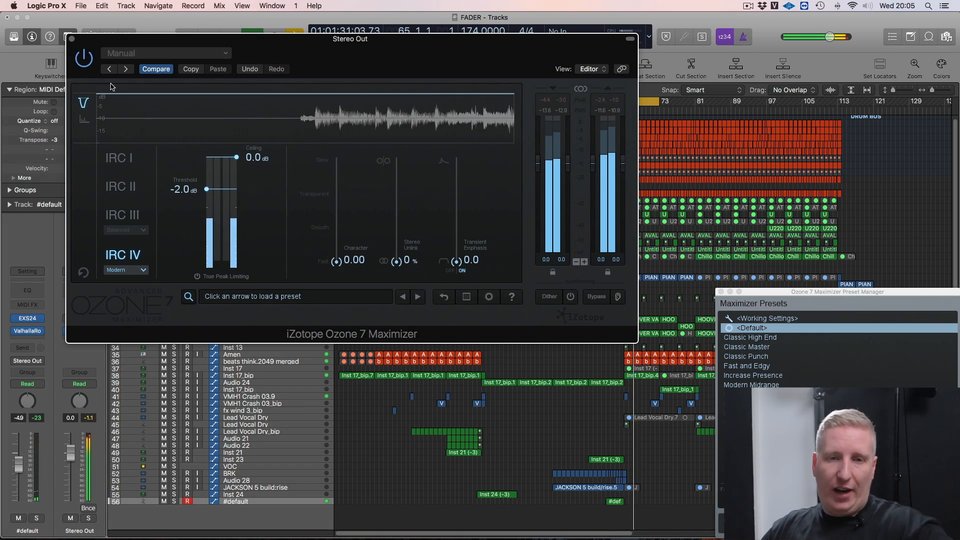960x540 pixels.
Task: Open the Ozone help question mark
Action: pos(511,296)
